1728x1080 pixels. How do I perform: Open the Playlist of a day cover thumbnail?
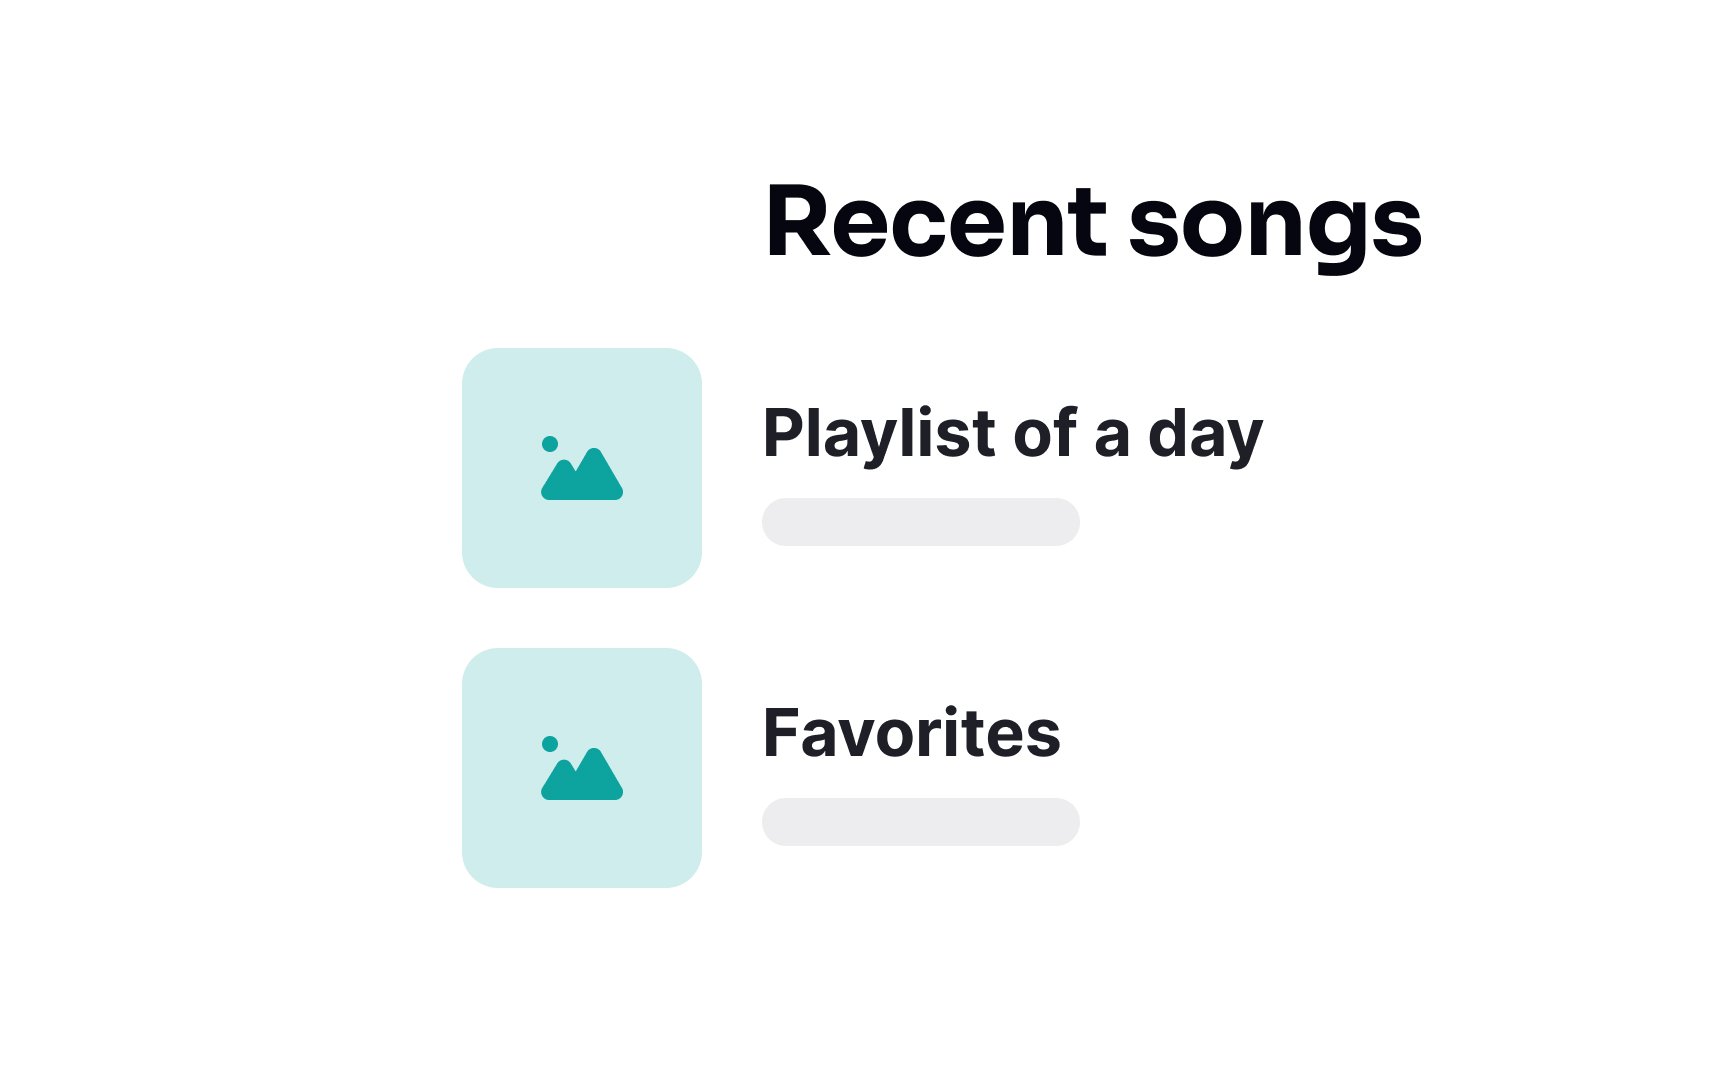[582, 468]
